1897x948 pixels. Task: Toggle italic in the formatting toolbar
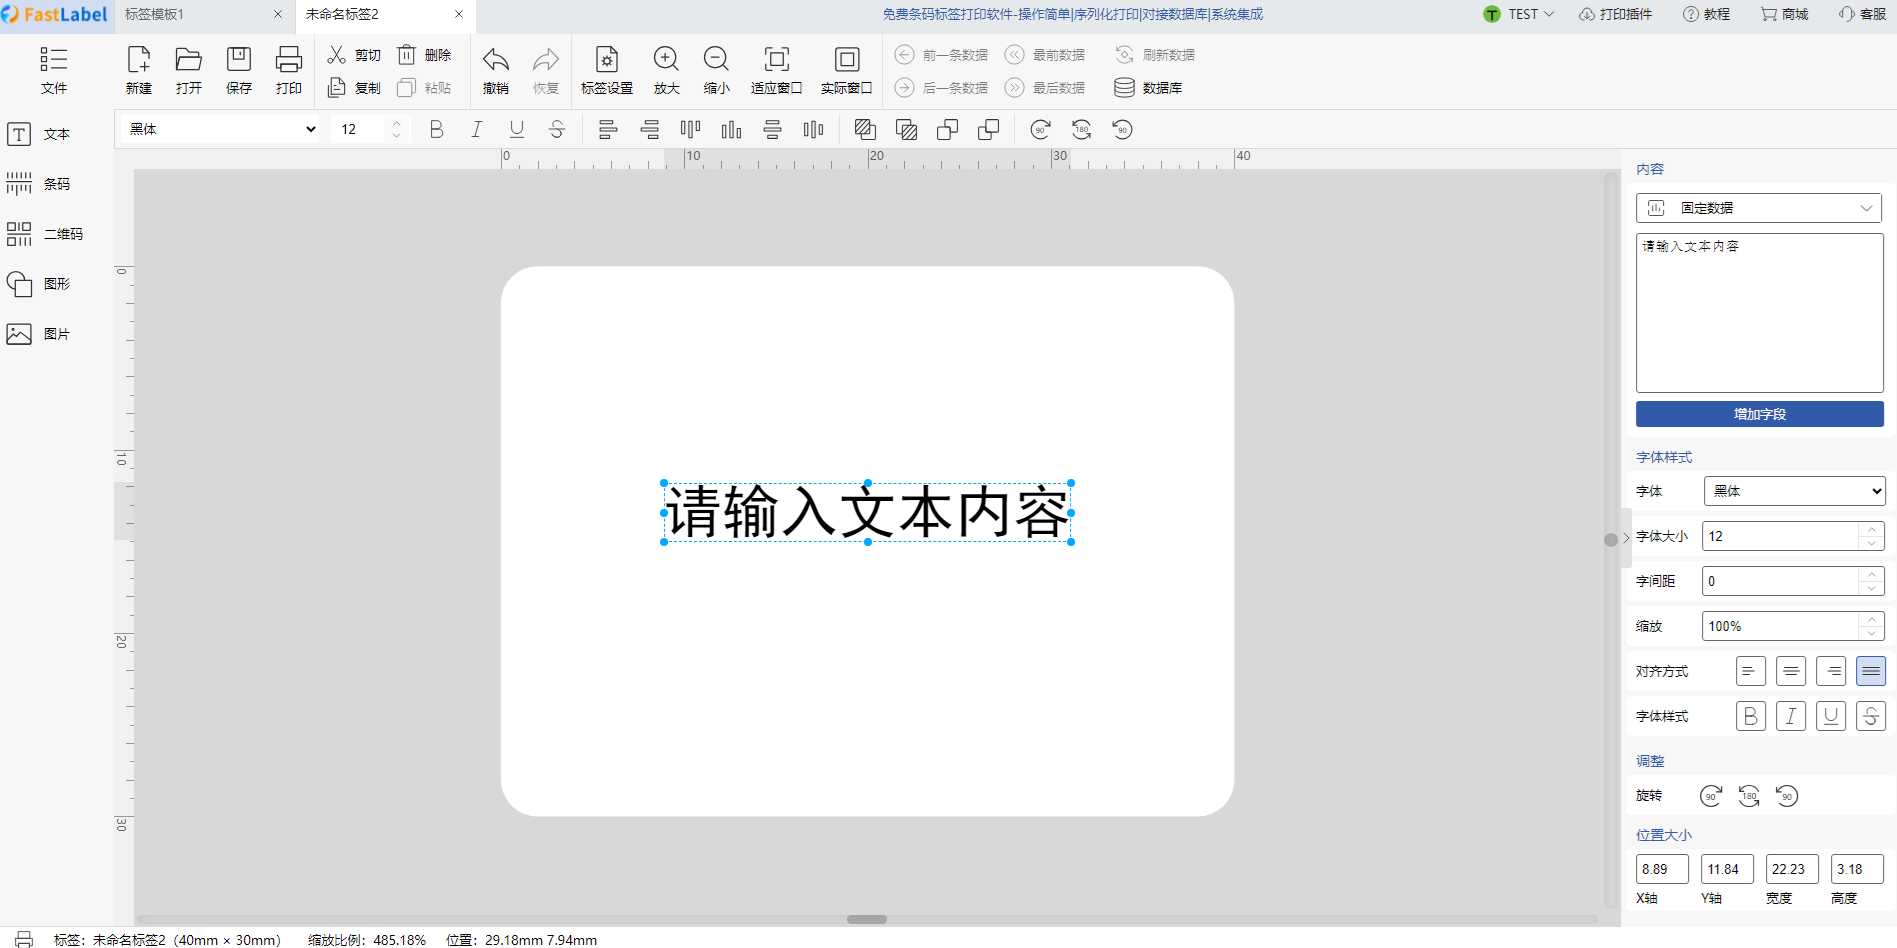476,129
